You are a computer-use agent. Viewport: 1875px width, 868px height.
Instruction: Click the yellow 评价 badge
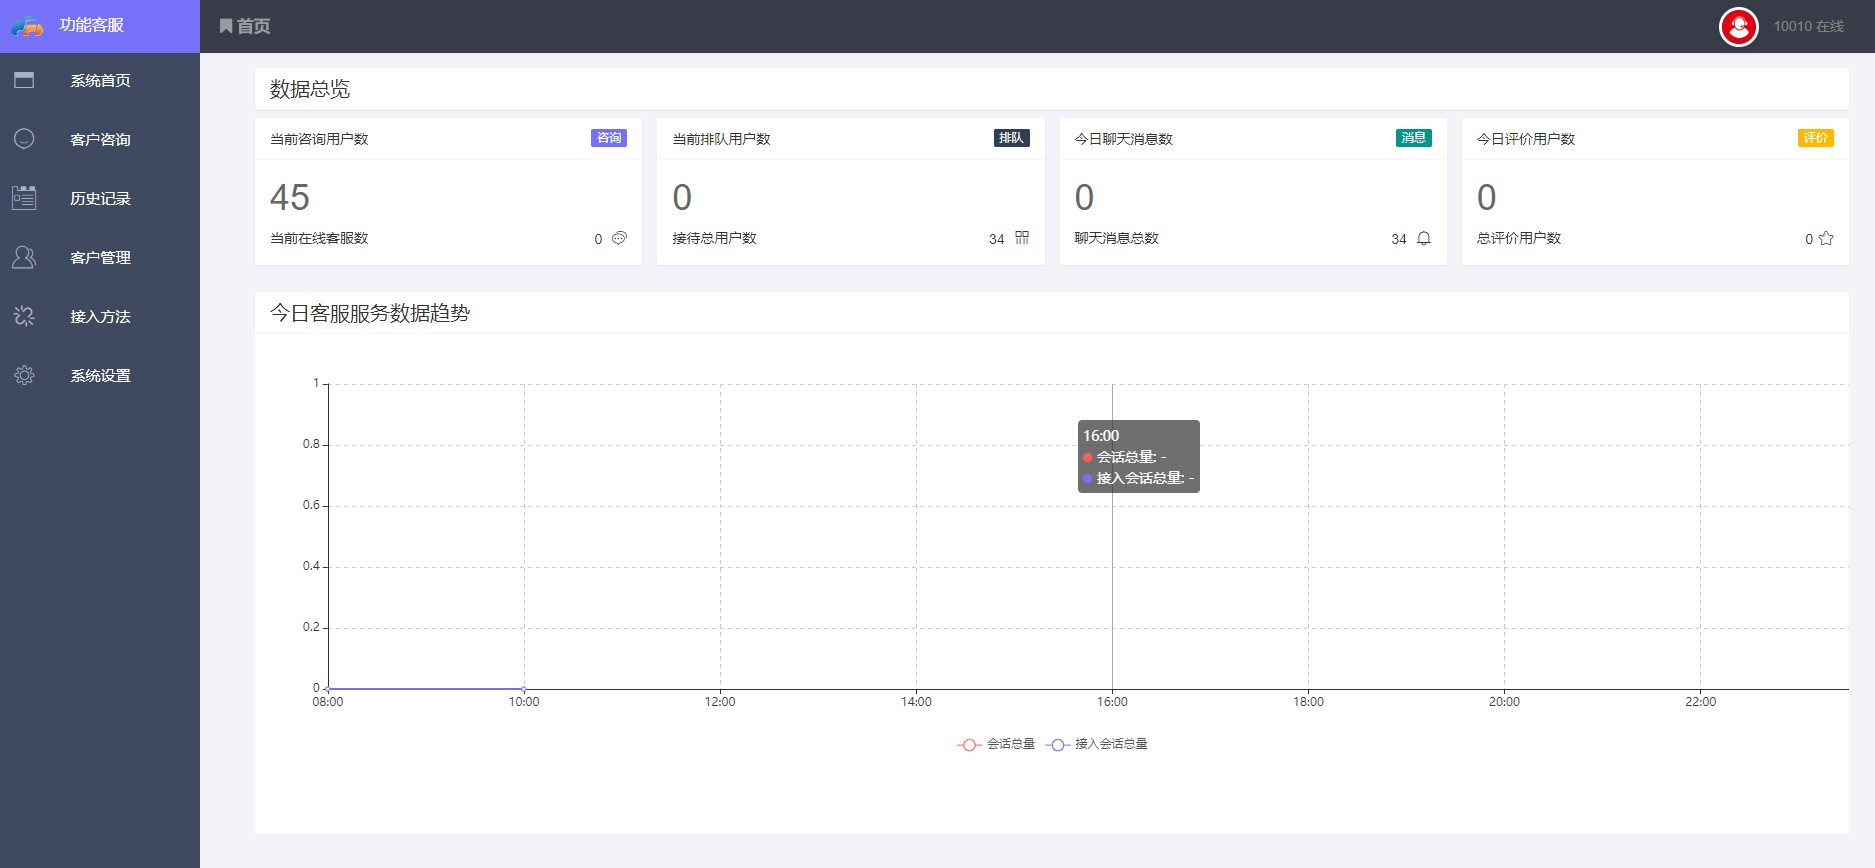[x=1815, y=138]
